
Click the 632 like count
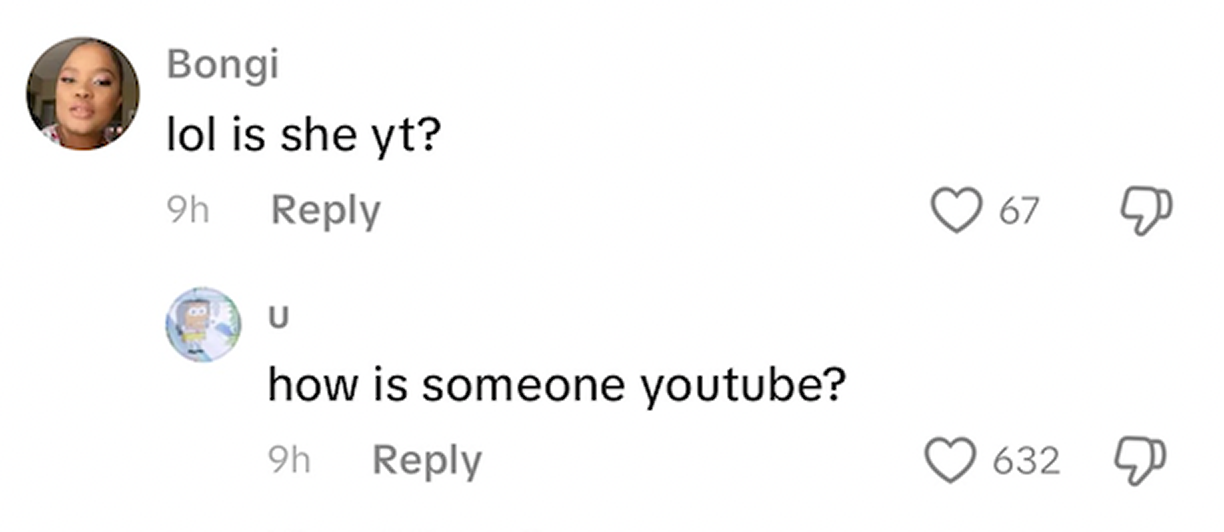[x=1027, y=461]
